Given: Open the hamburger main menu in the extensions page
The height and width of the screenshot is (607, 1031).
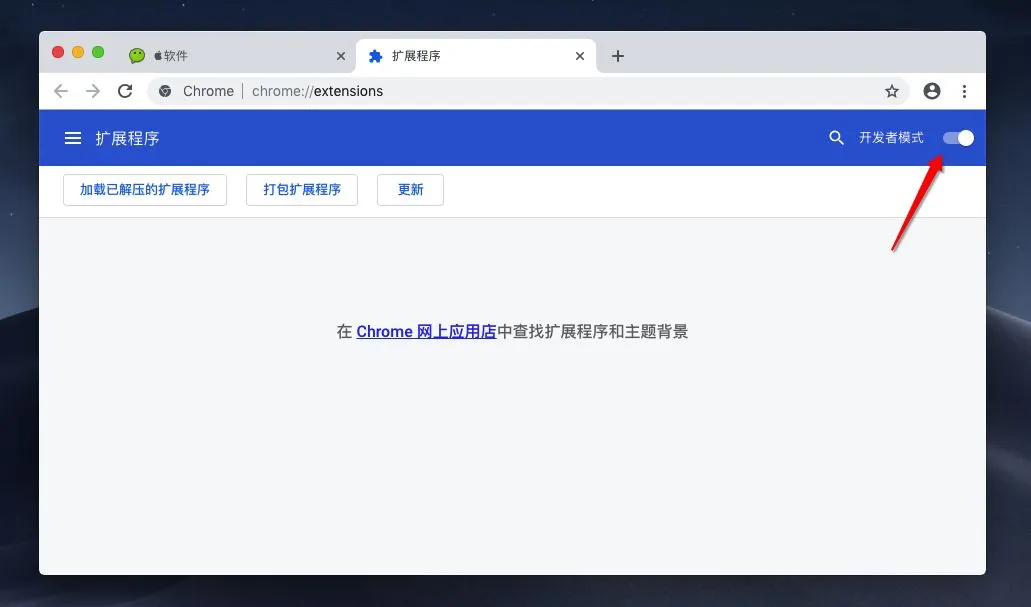Looking at the screenshot, I should [x=73, y=138].
